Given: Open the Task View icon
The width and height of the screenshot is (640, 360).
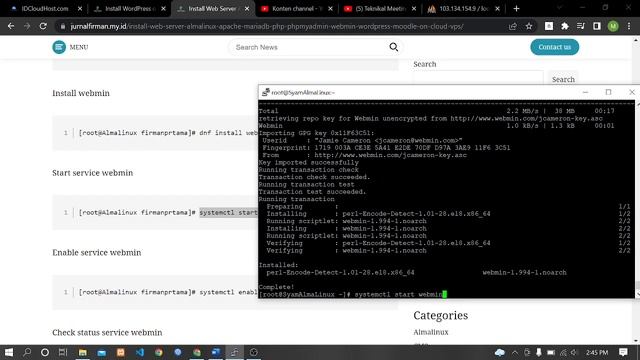Looking at the screenshot, I should (63, 352).
